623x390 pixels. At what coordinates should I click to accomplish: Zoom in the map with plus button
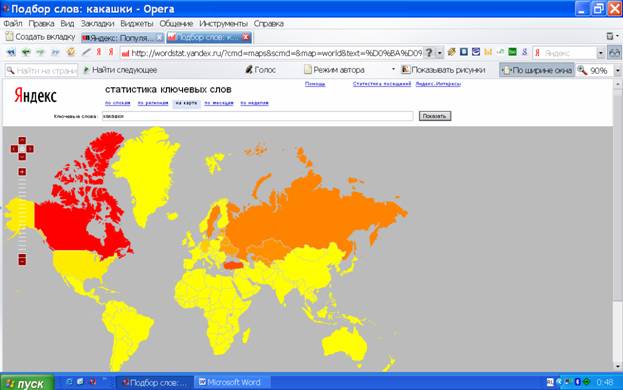pos(22,172)
